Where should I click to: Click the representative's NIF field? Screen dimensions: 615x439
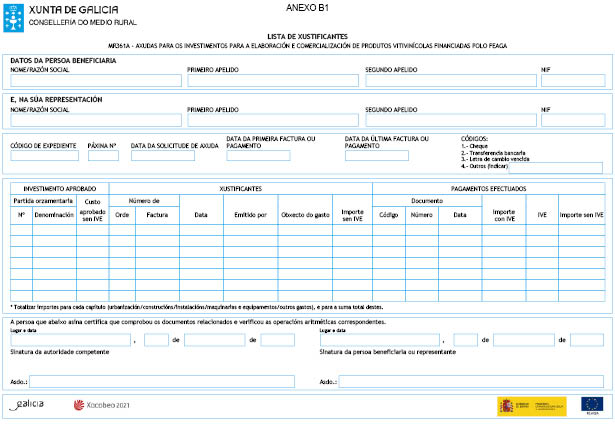(571, 120)
